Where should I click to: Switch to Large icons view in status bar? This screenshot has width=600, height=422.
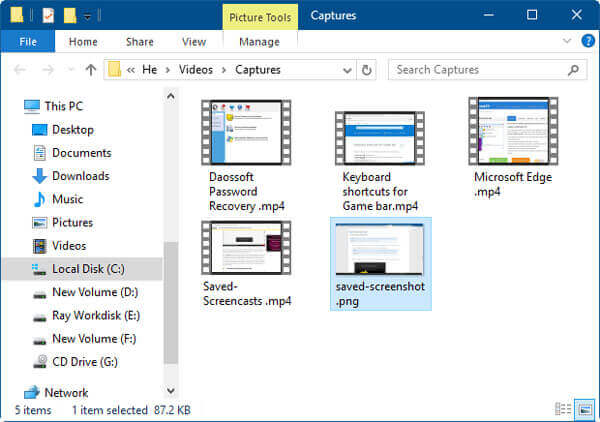coord(585,409)
